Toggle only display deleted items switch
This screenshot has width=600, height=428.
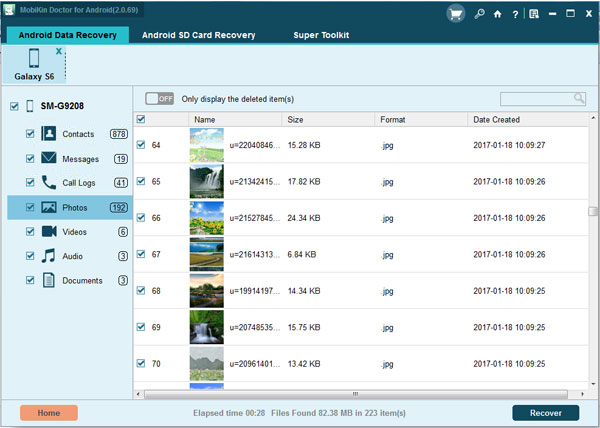point(159,99)
